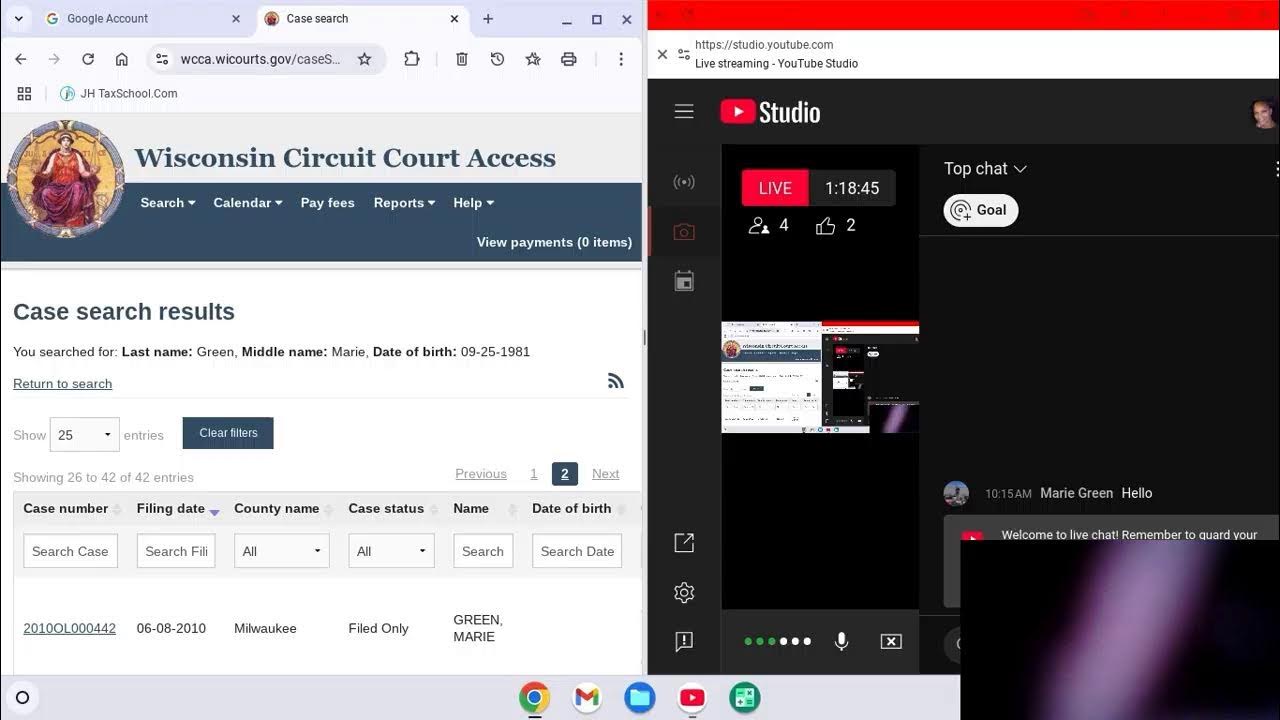The height and width of the screenshot is (720, 1280).
Task: Close the YouTube Studio window X
Action: 662,54
